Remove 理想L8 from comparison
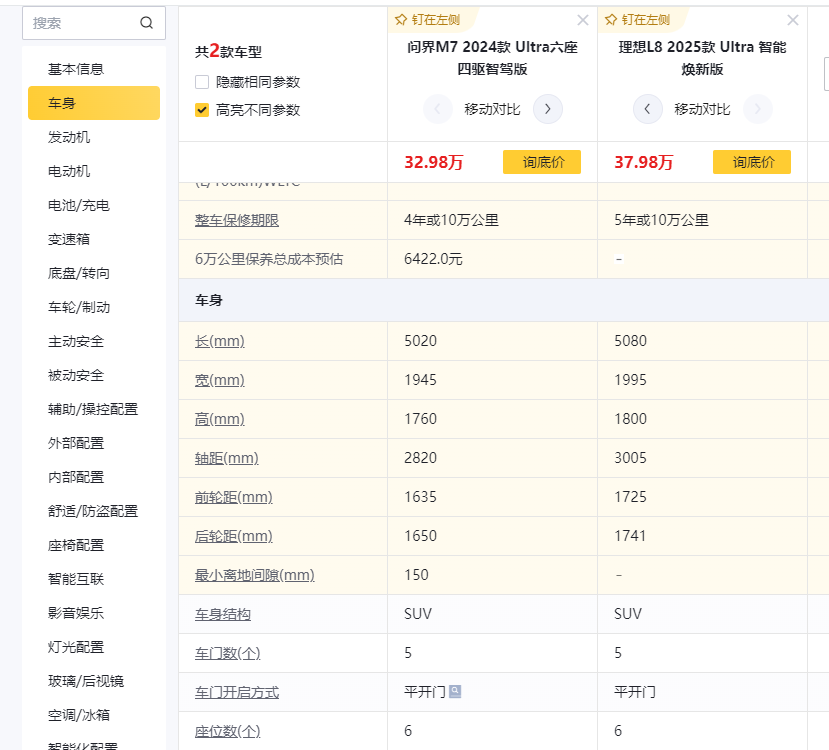 click(x=793, y=20)
